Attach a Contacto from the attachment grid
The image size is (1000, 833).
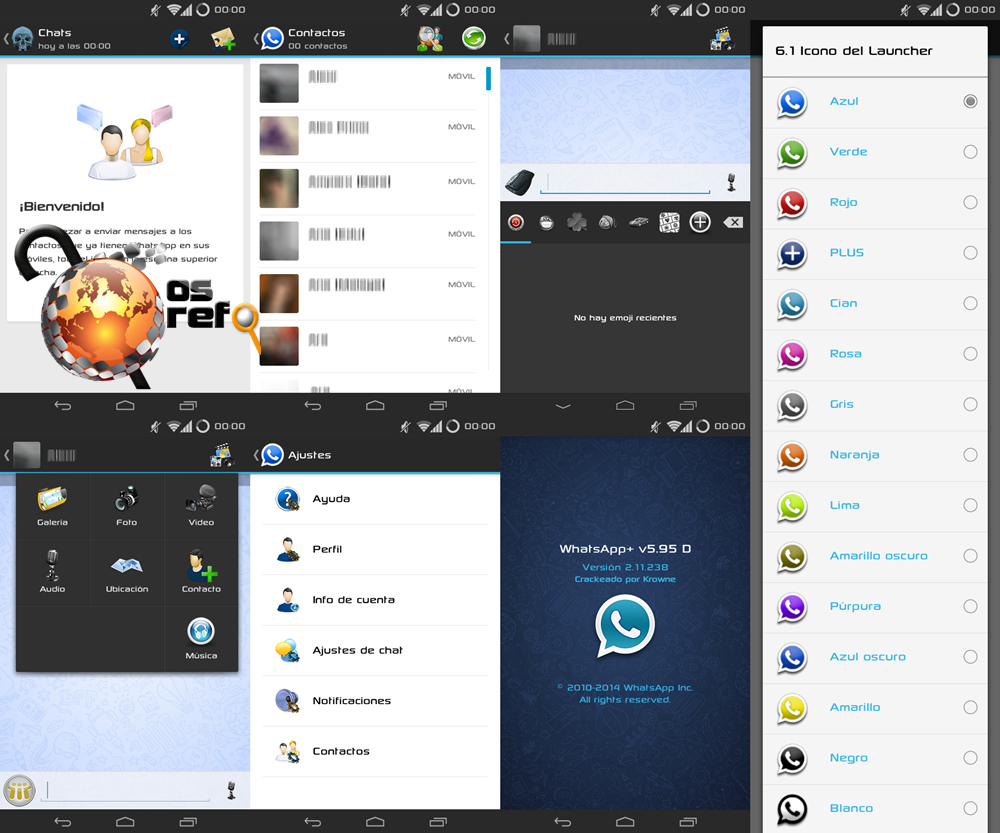tap(202, 572)
